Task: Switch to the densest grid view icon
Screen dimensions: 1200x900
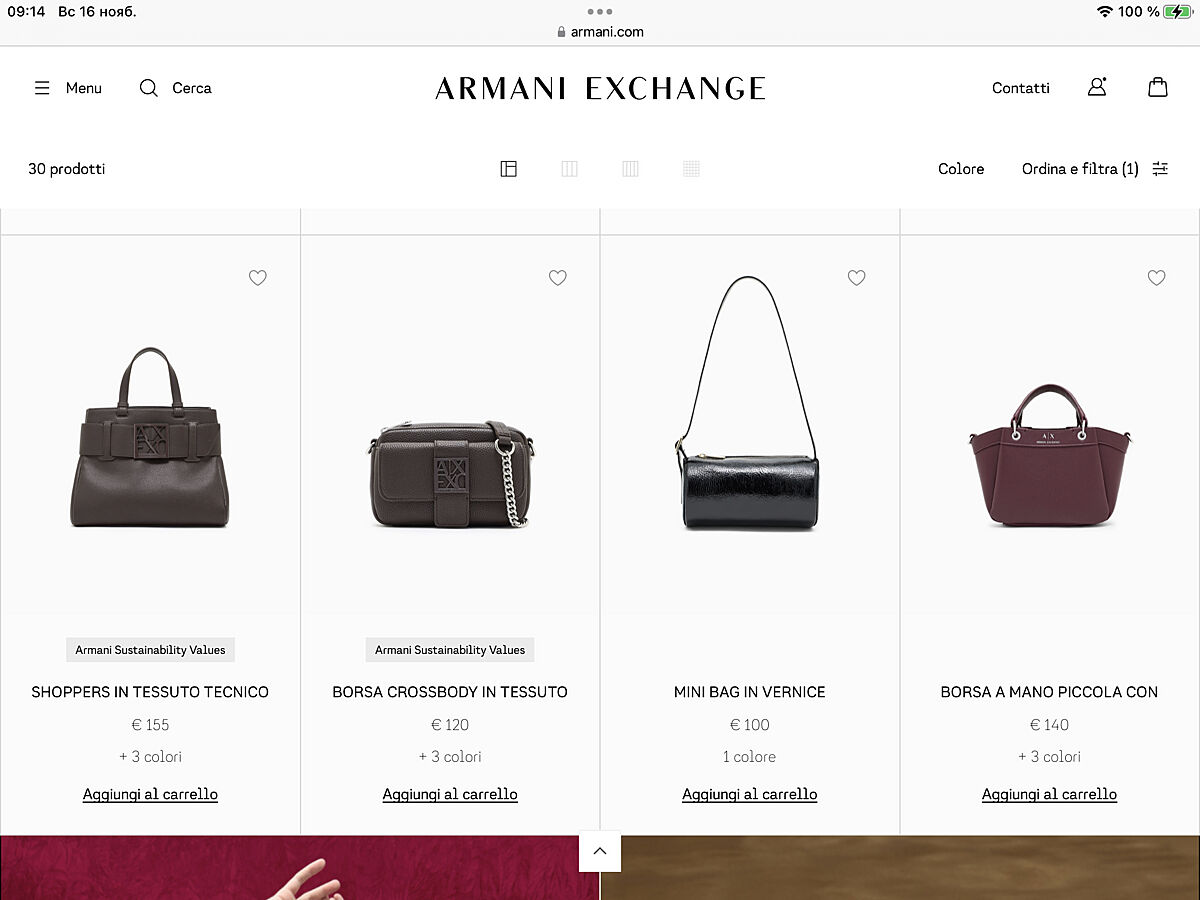Action: (691, 169)
